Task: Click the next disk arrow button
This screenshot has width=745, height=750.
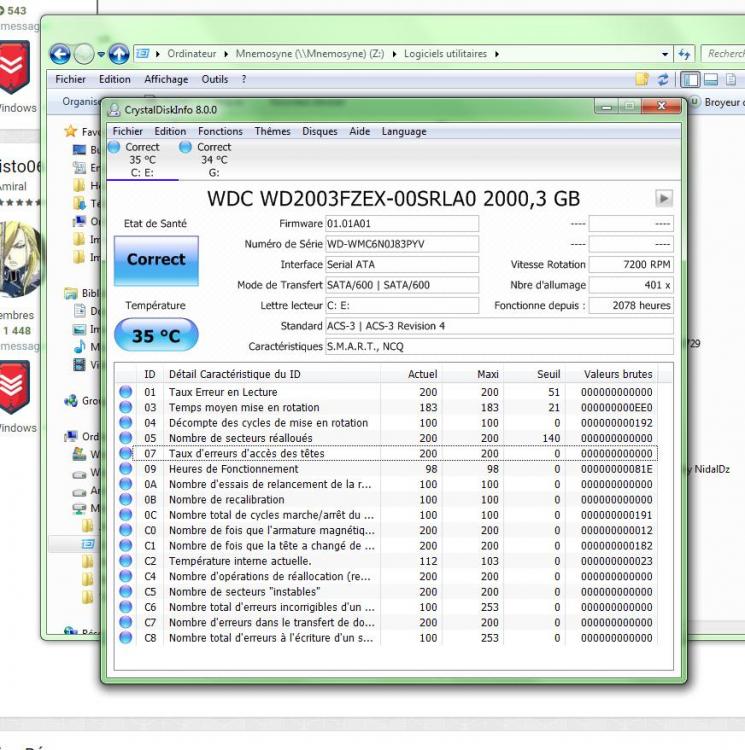Action: tap(663, 199)
